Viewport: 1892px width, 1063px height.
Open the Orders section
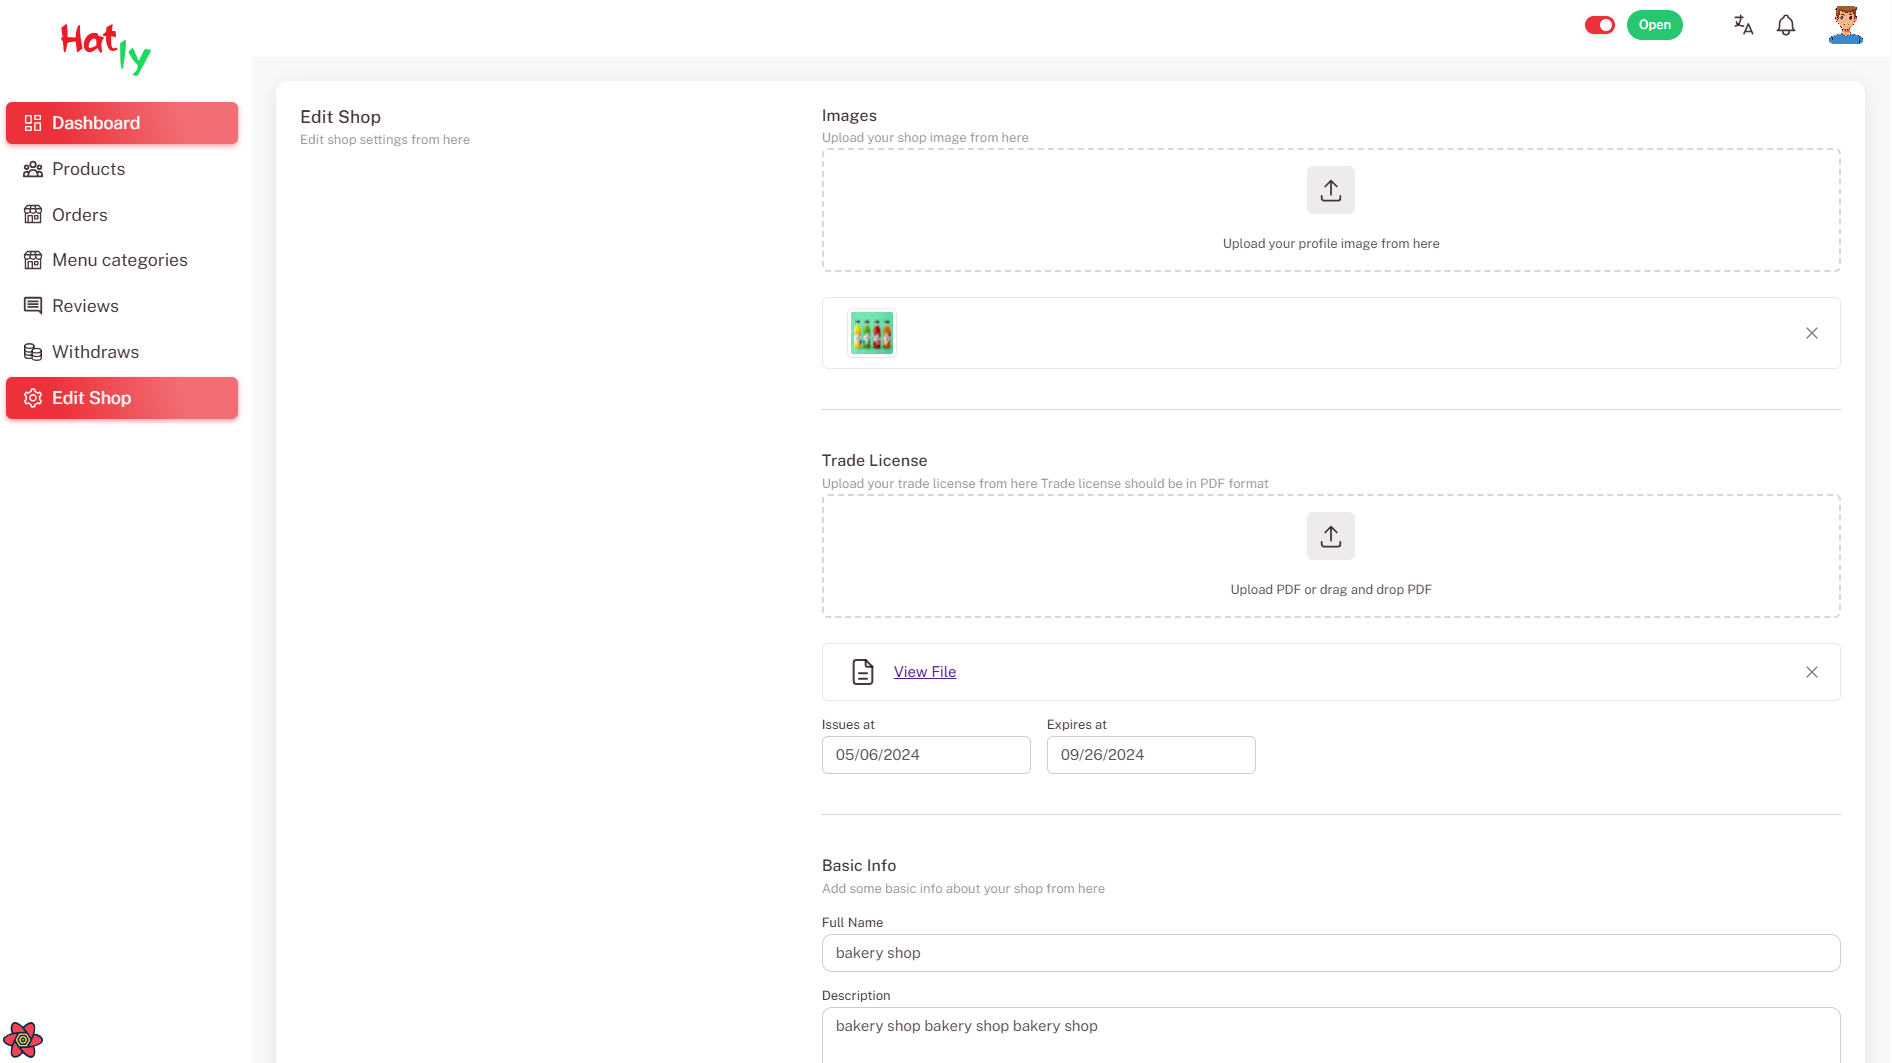pos(122,215)
